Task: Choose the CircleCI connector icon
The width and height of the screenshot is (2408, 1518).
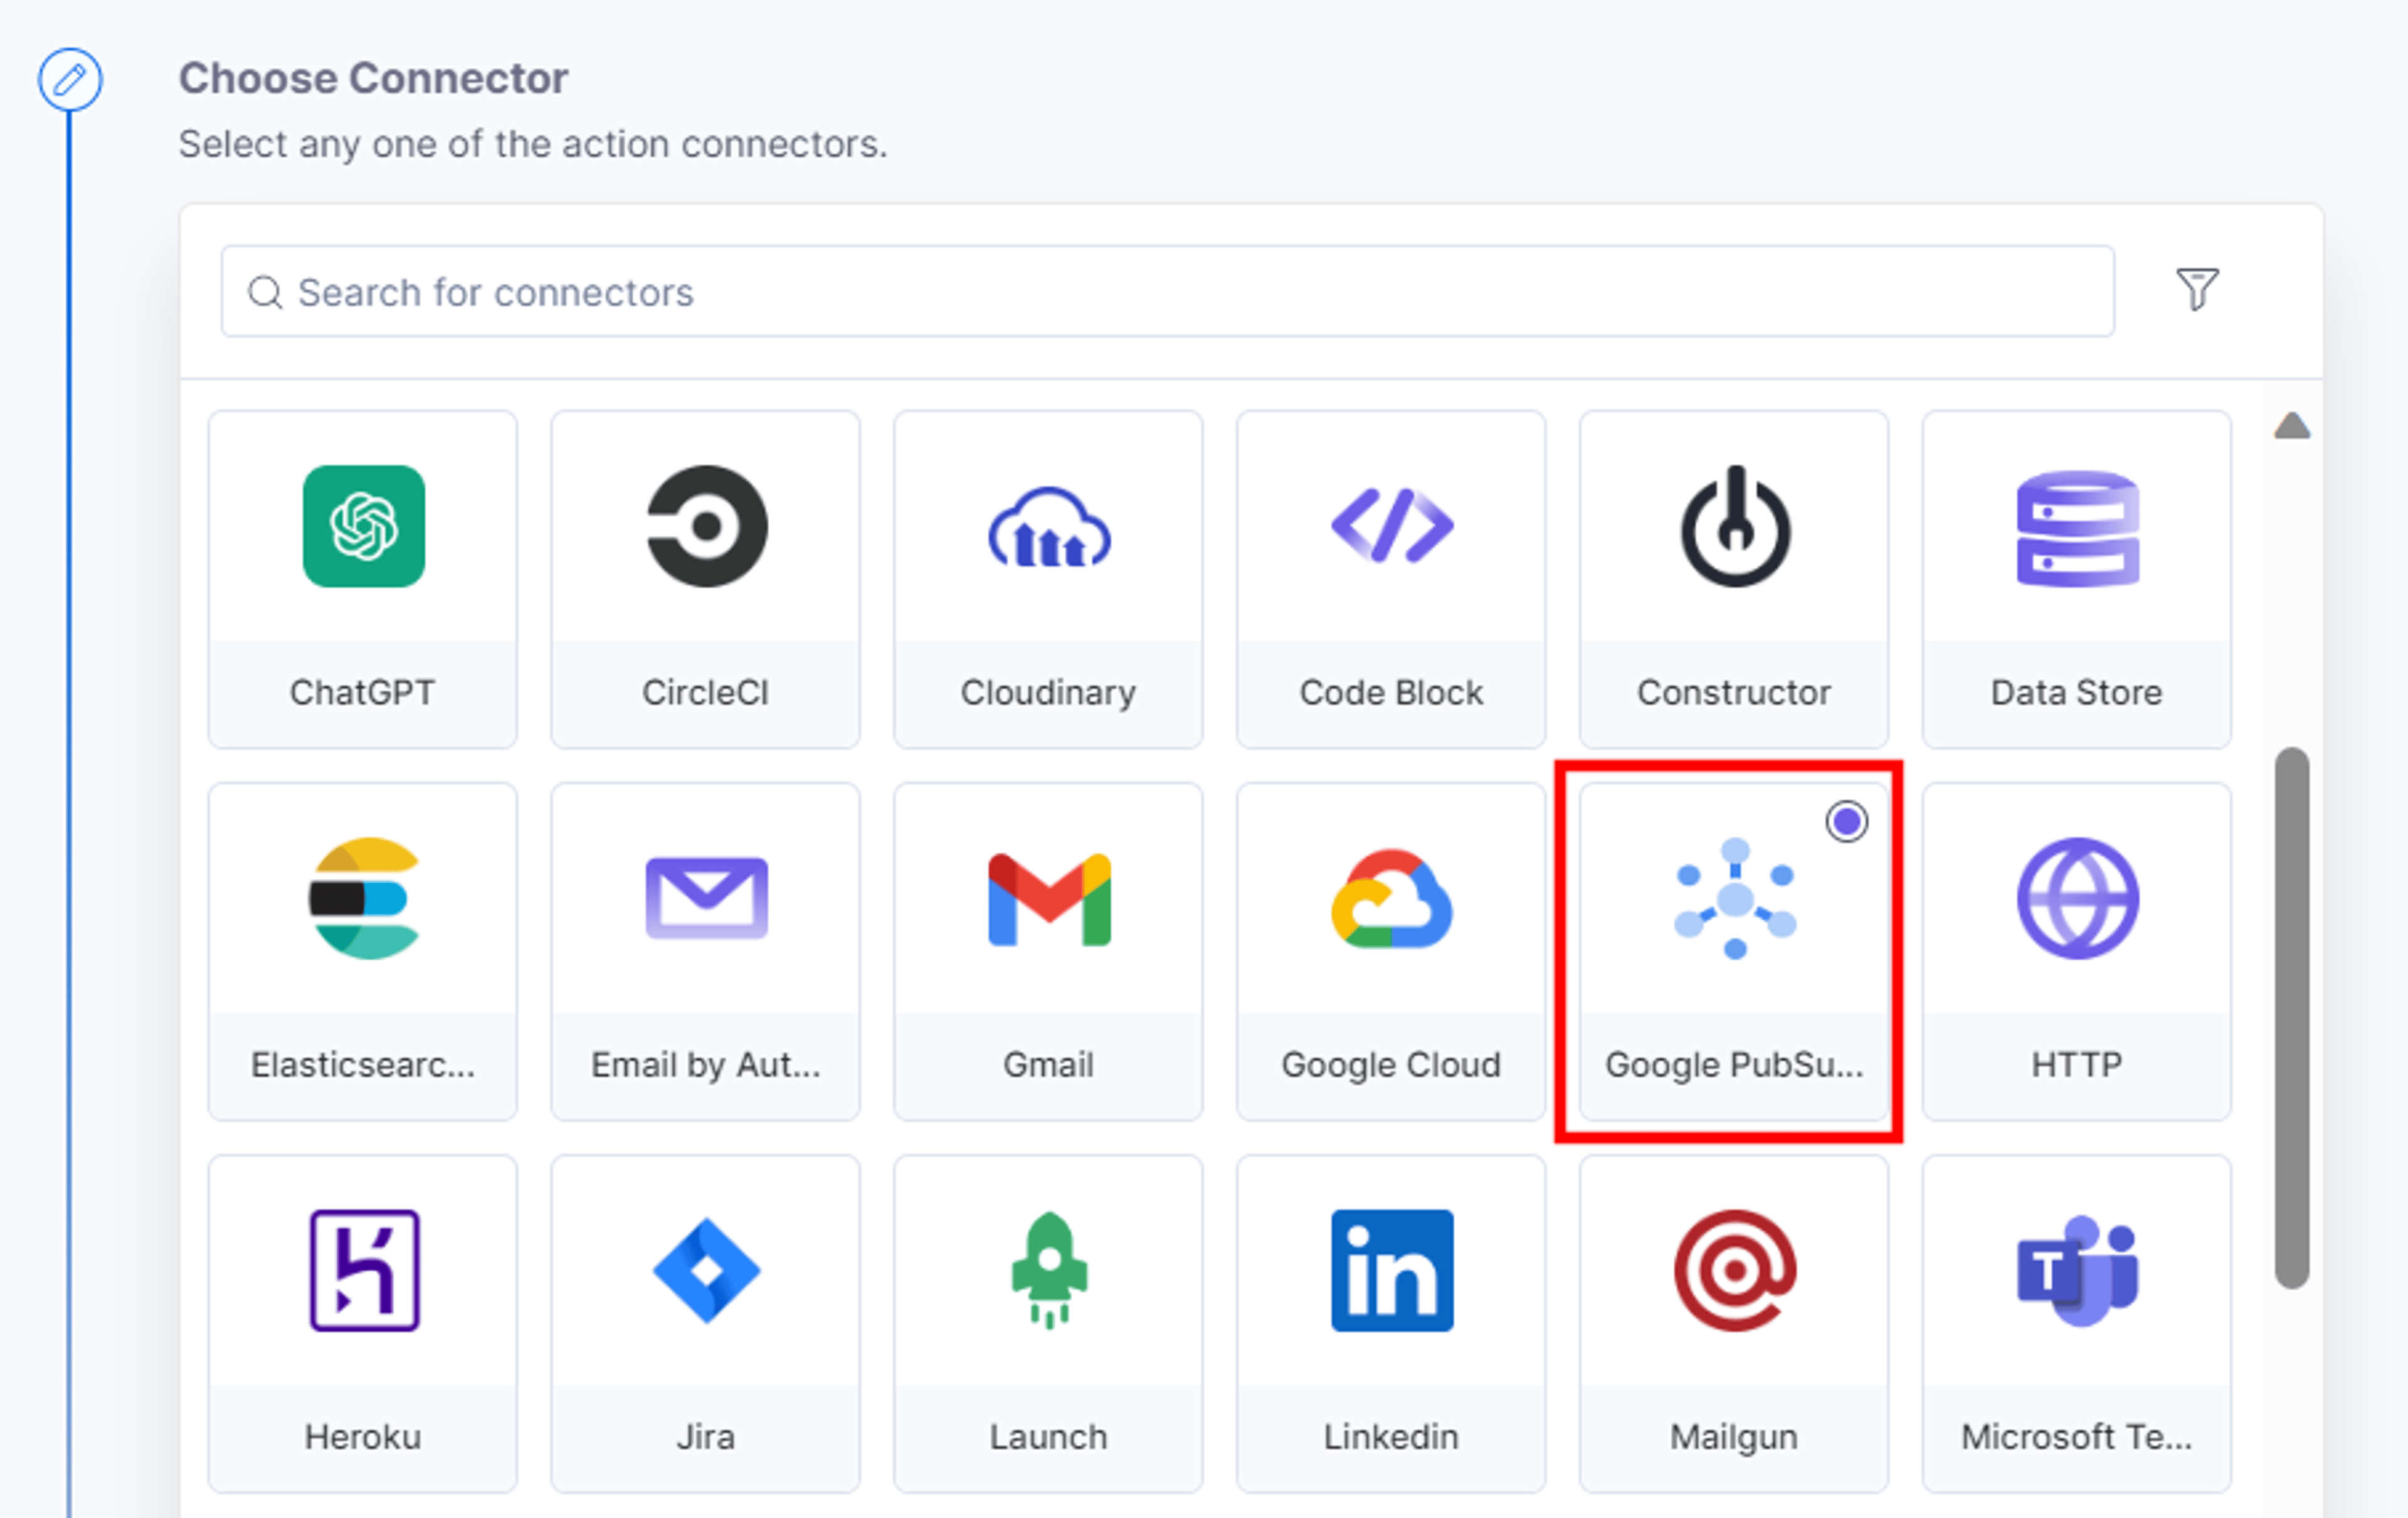Action: (706, 526)
